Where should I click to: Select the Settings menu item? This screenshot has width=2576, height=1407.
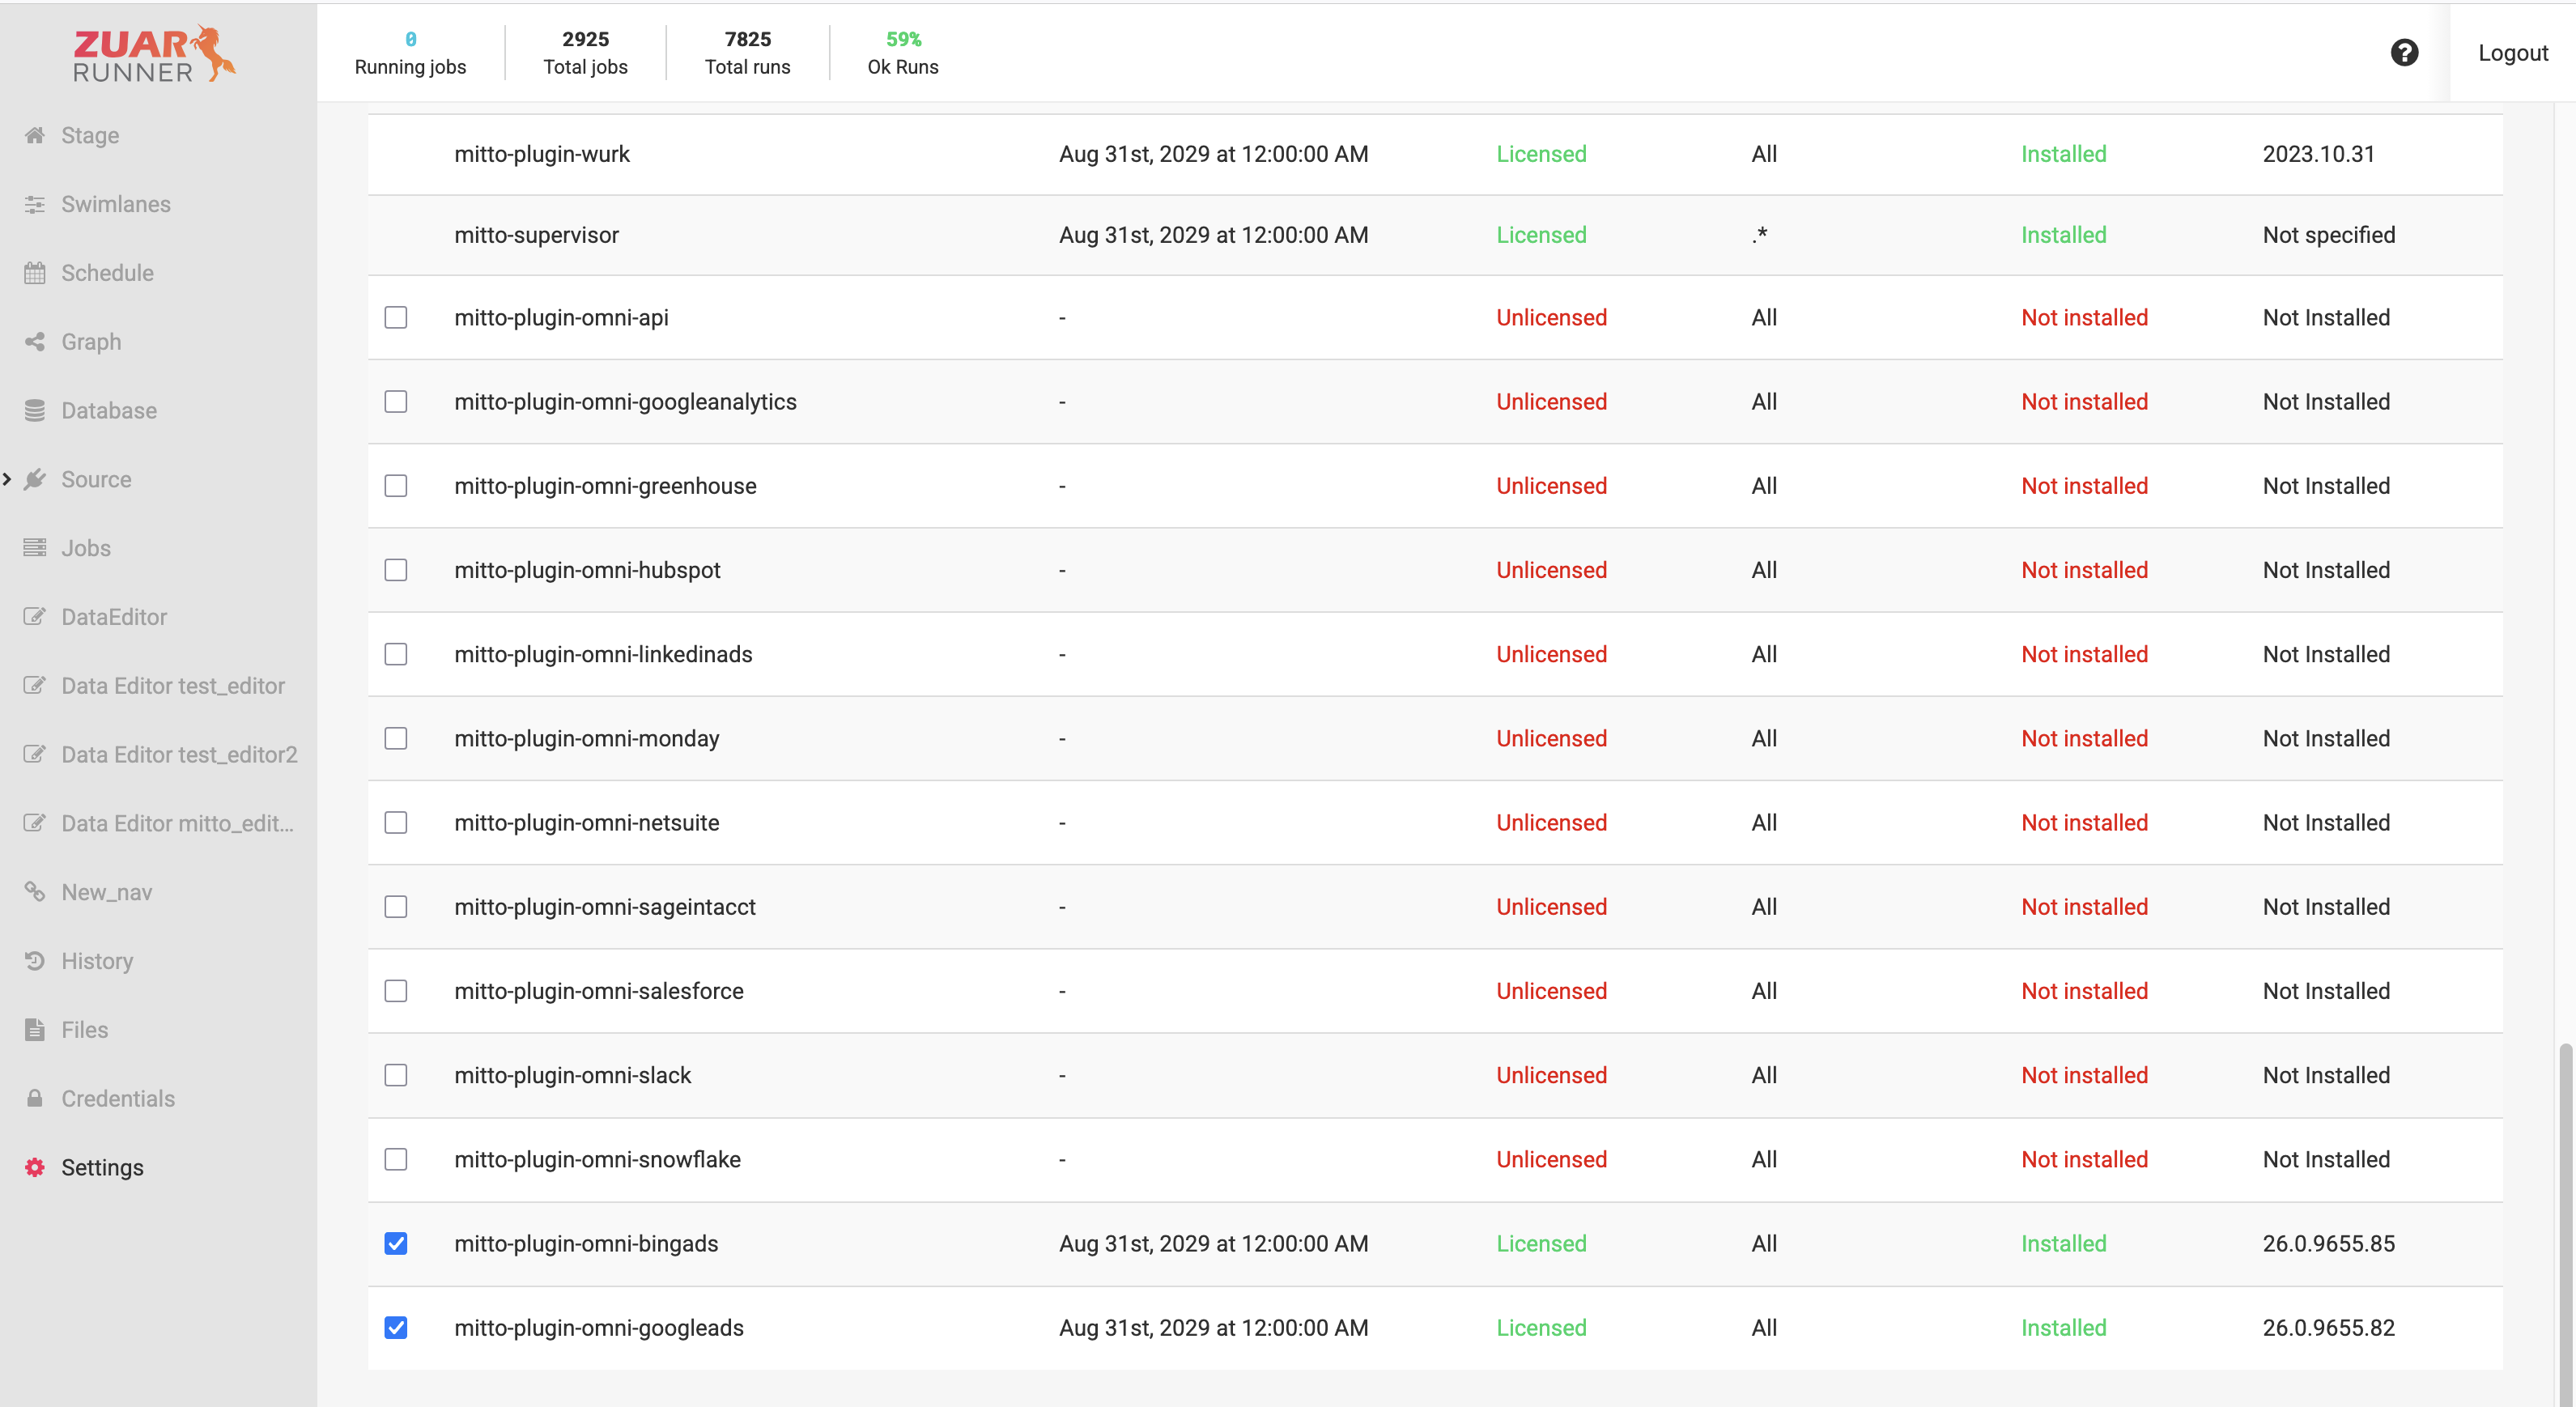(x=102, y=1167)
